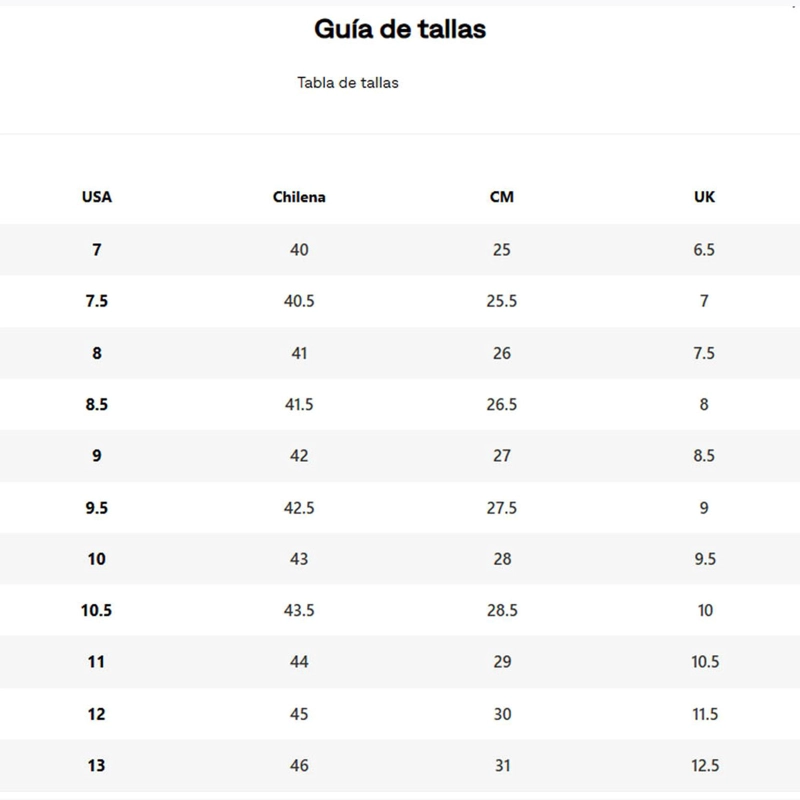Click the 25 CM cell
Image resolution: width=800 pixels, height=800 pixels.
502,250
